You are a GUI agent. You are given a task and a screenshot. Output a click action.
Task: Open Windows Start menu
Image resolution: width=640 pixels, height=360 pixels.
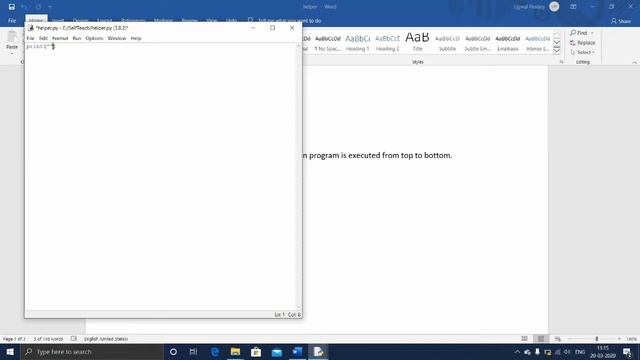[x=10, y=351]
